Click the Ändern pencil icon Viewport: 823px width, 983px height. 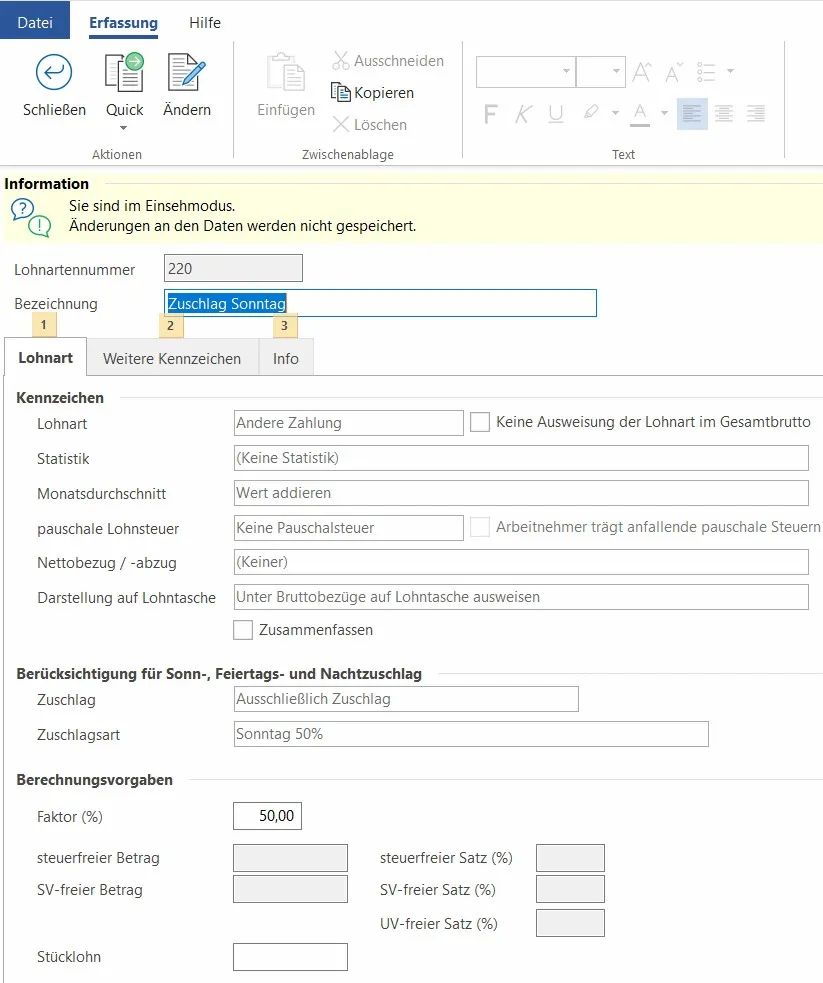tap(186, 73)
